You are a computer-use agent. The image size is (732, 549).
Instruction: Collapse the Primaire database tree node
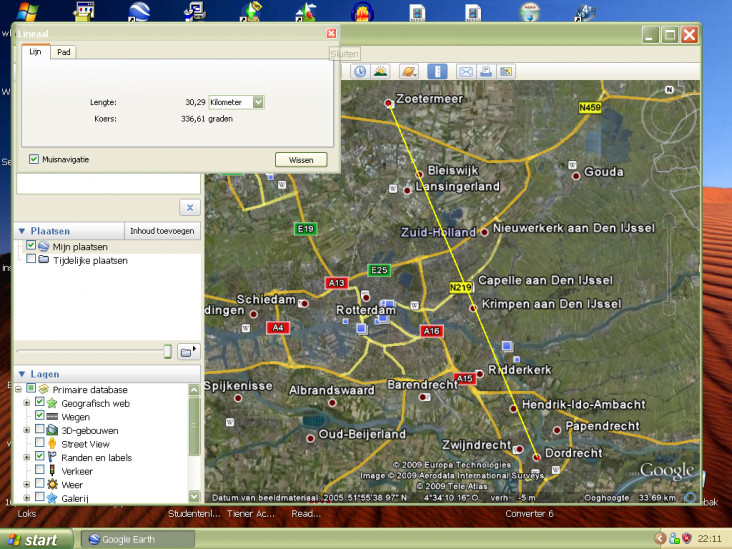pyautogui.click(x=18, y=389)
